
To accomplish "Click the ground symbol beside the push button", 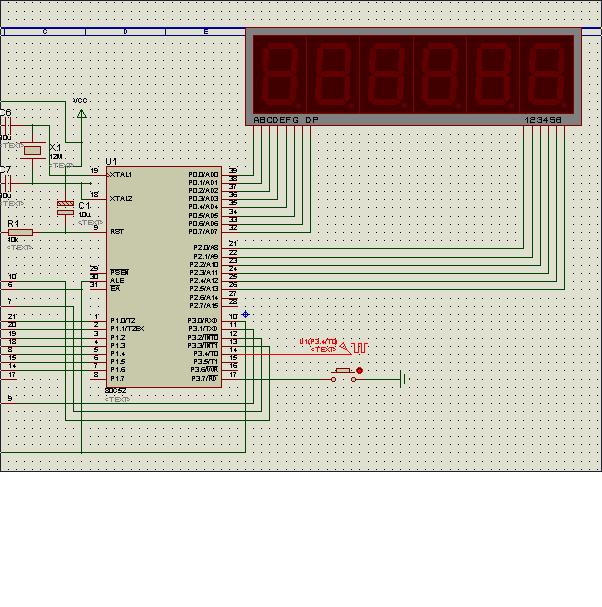I will click(402, 378).
